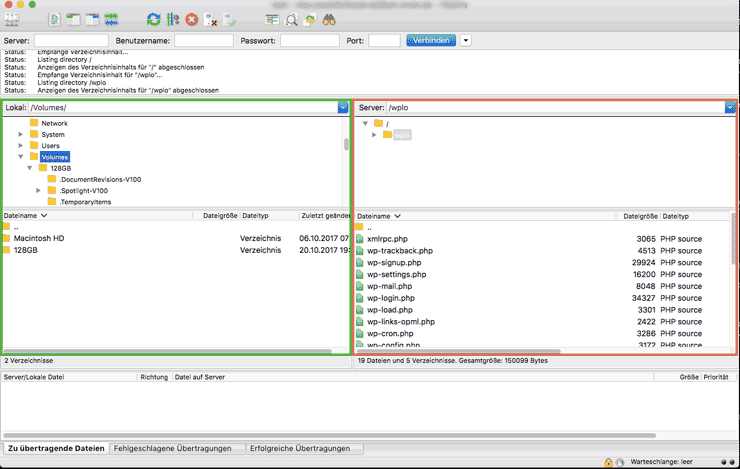Viewport: 740px width, 469px height.
Task: Sort remote files by Dateigröße column
Action: [640, 216]
